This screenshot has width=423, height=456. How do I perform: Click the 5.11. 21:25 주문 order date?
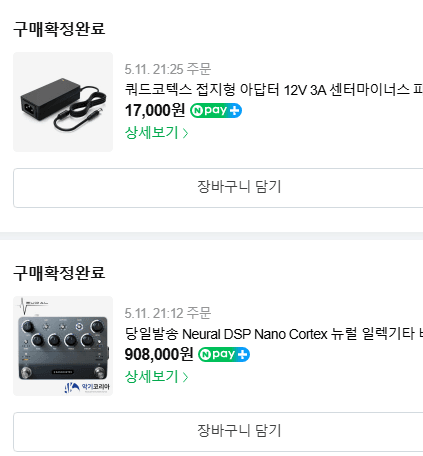168,69
